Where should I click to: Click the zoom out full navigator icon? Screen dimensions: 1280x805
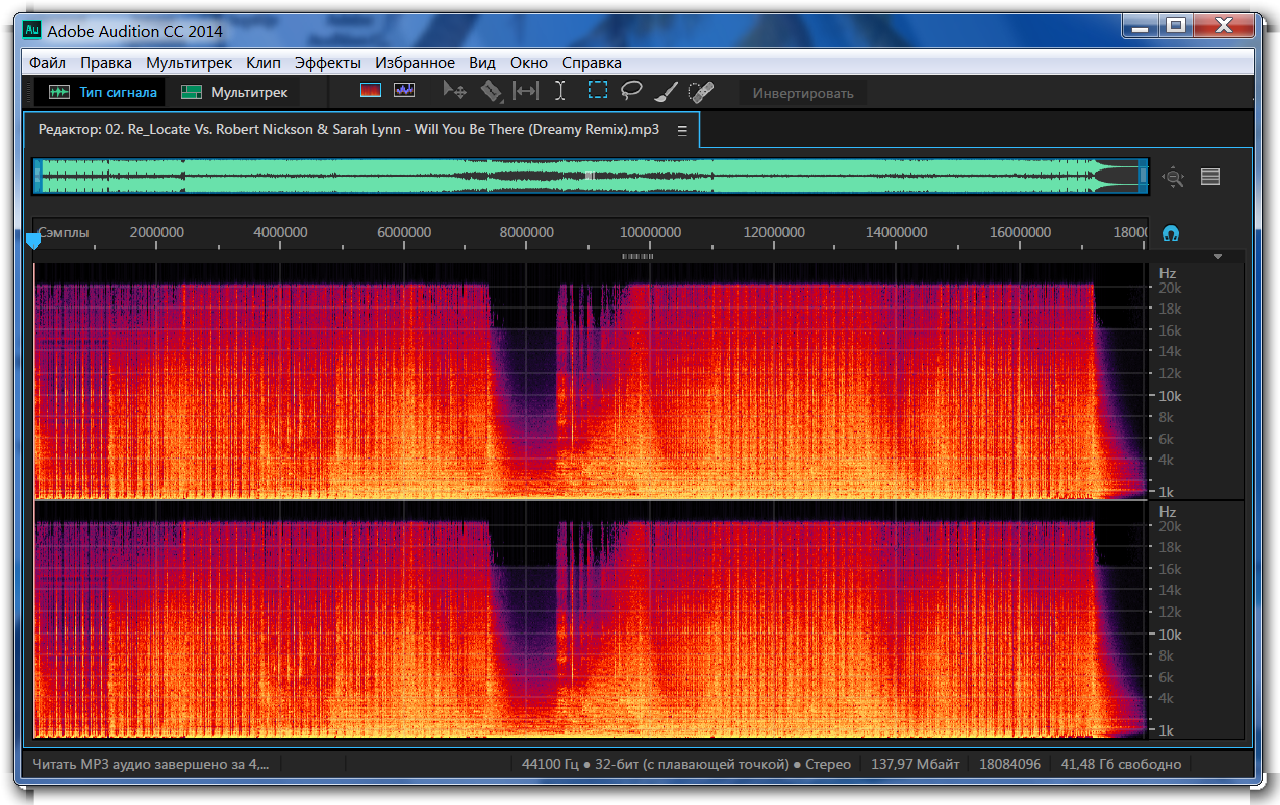pos(1173,177)
